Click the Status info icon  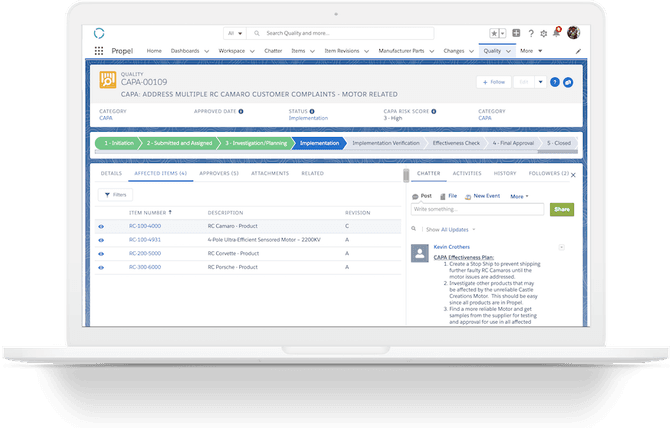click(312, 111)
